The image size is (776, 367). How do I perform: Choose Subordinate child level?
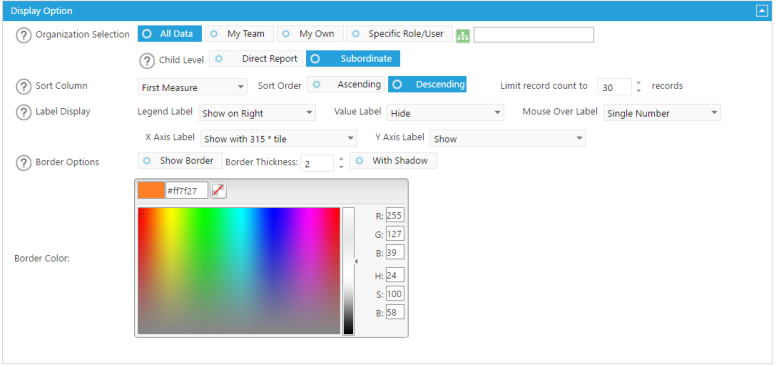[x=353, y=59]
